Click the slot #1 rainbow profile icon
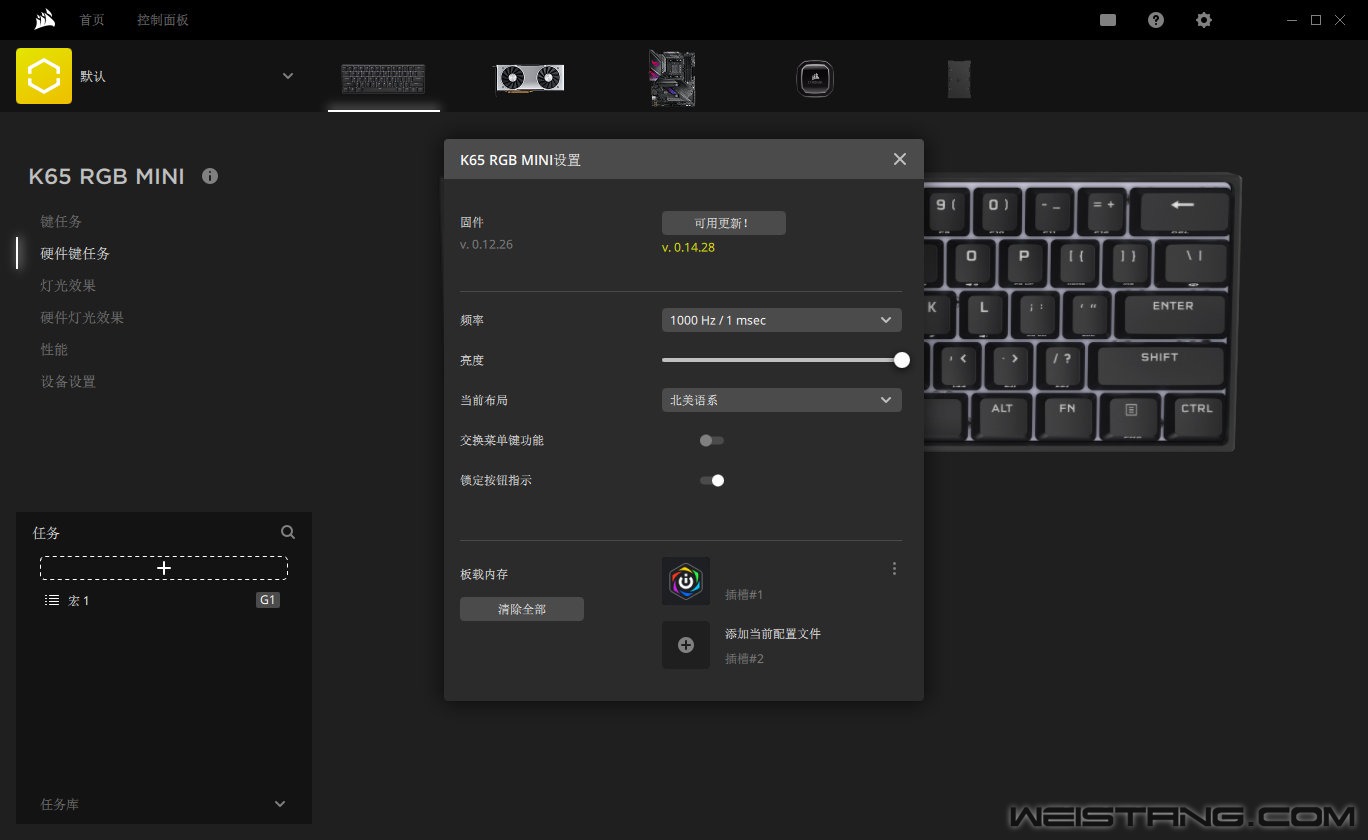The image size is (1368, 840). tap(686, 581)
